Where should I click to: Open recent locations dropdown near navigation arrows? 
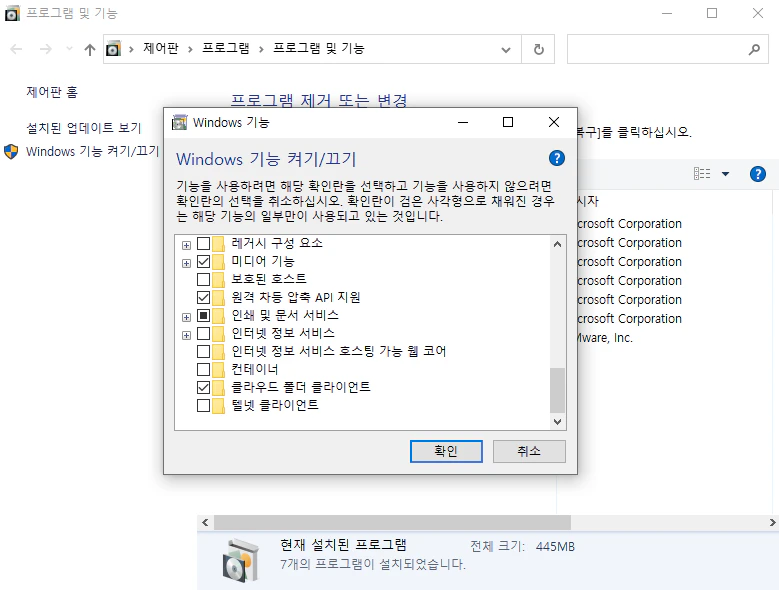[x=69, y=49]
